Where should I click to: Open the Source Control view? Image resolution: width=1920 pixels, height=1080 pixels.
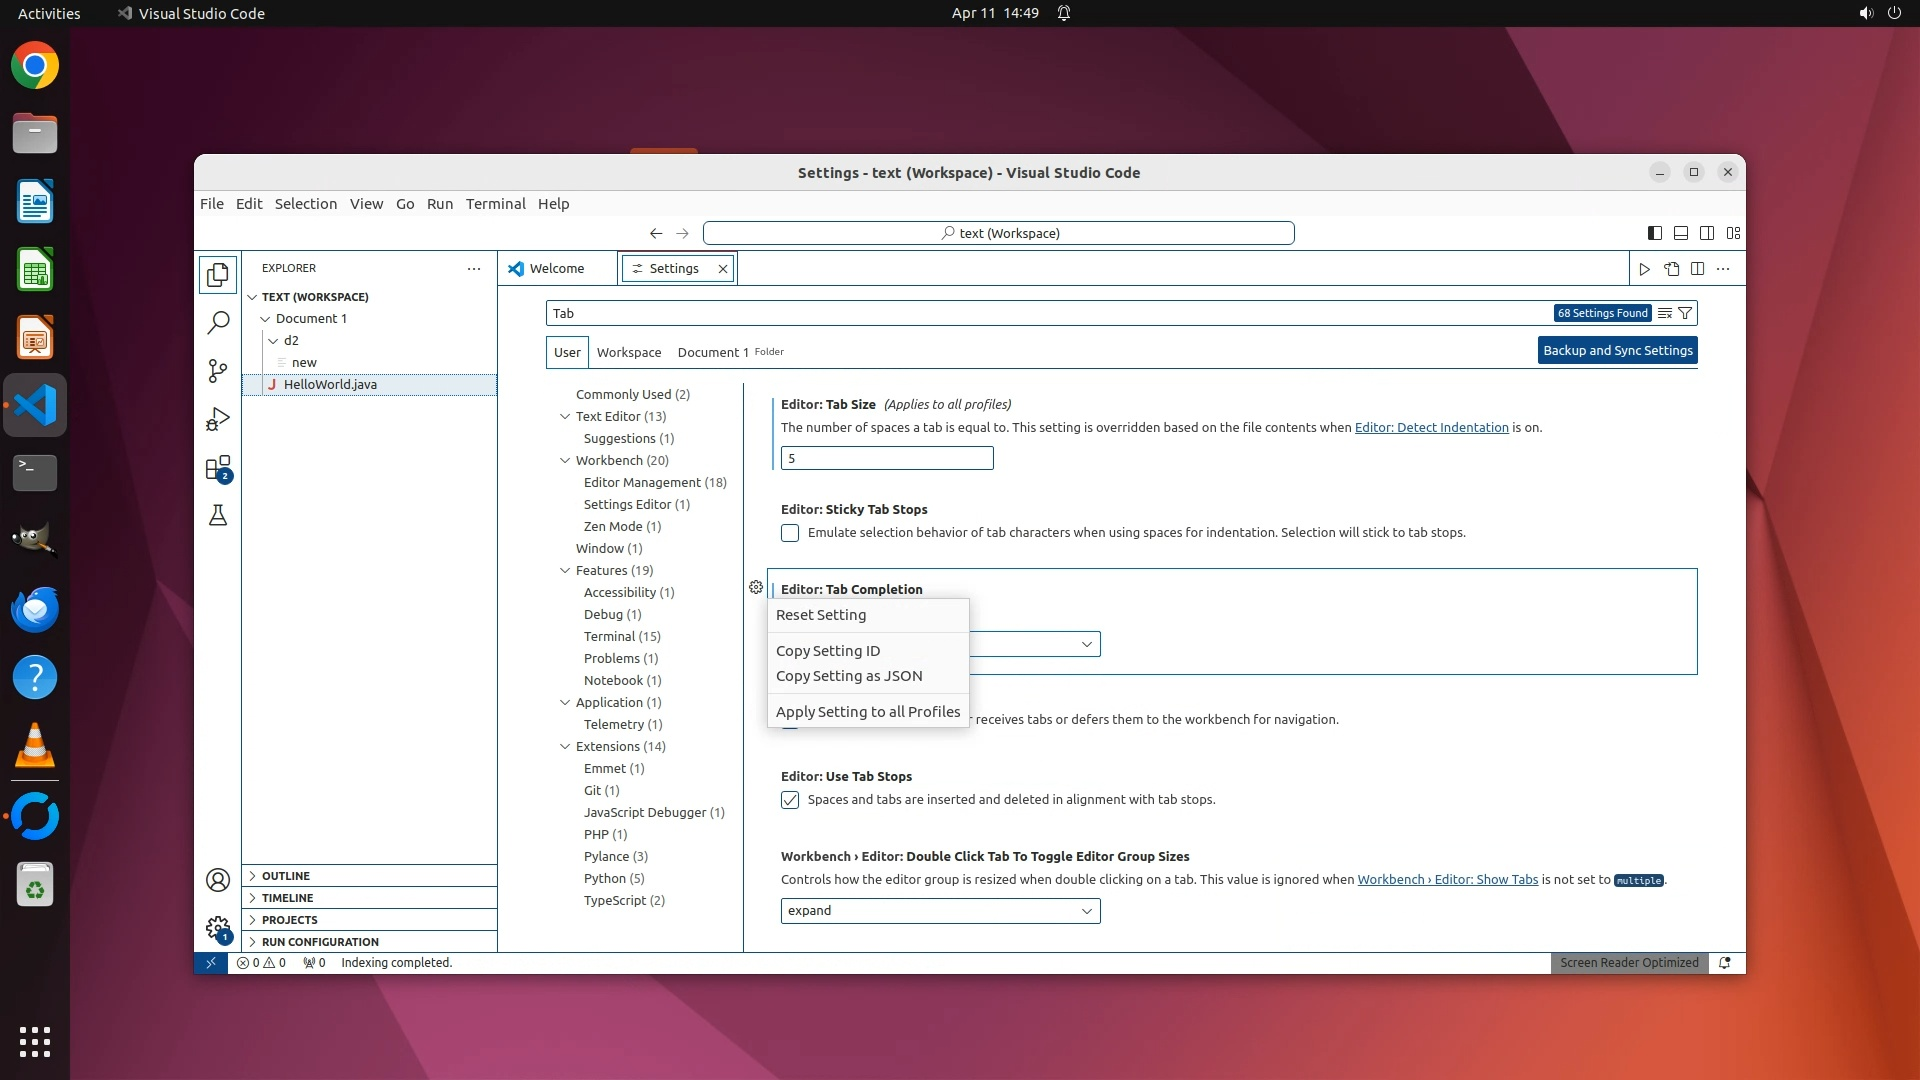217,371
